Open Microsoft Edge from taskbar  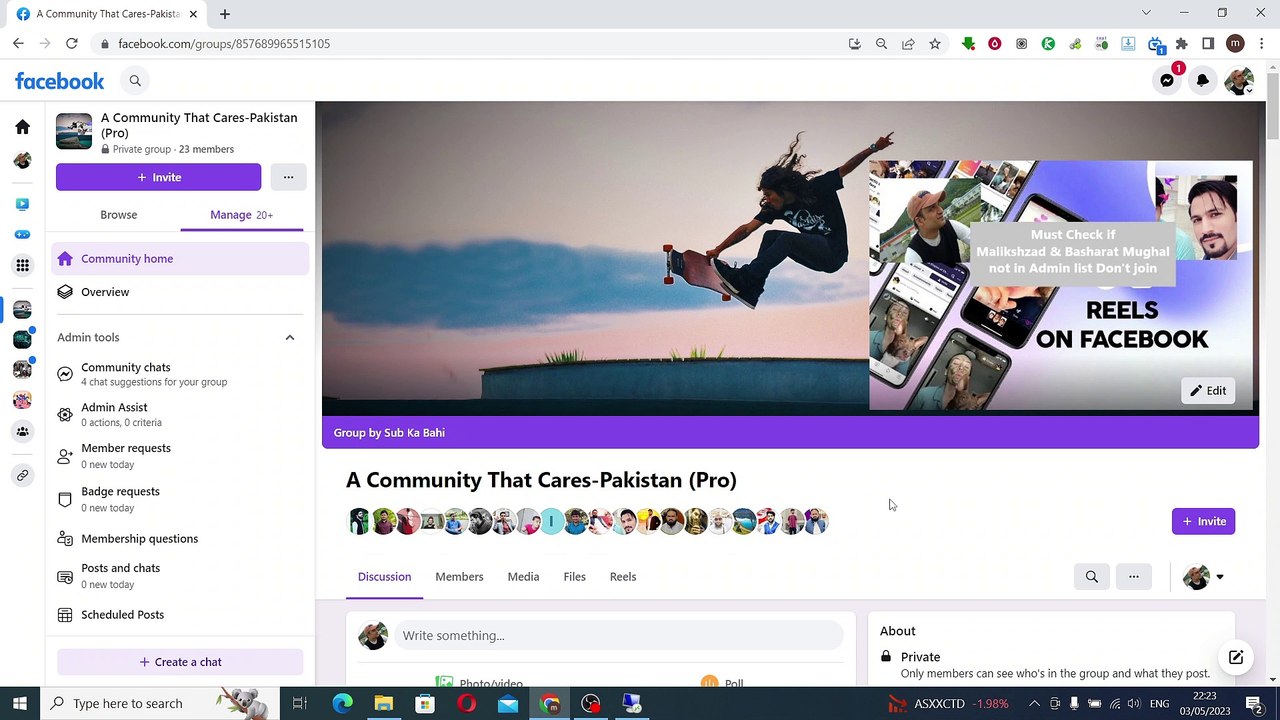click(x=342, y=704)
